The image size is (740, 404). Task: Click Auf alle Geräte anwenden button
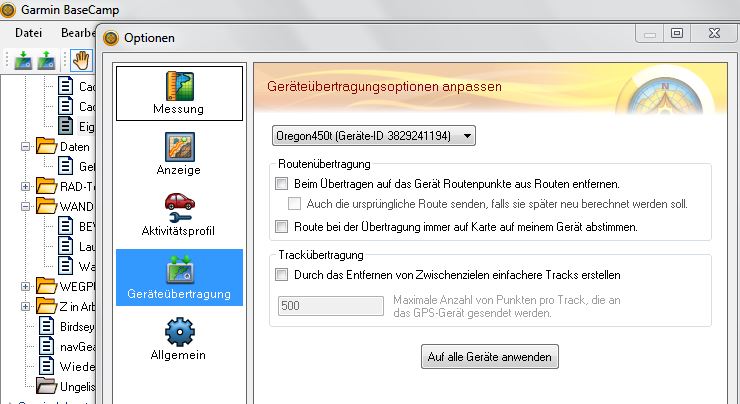(489, 357)
